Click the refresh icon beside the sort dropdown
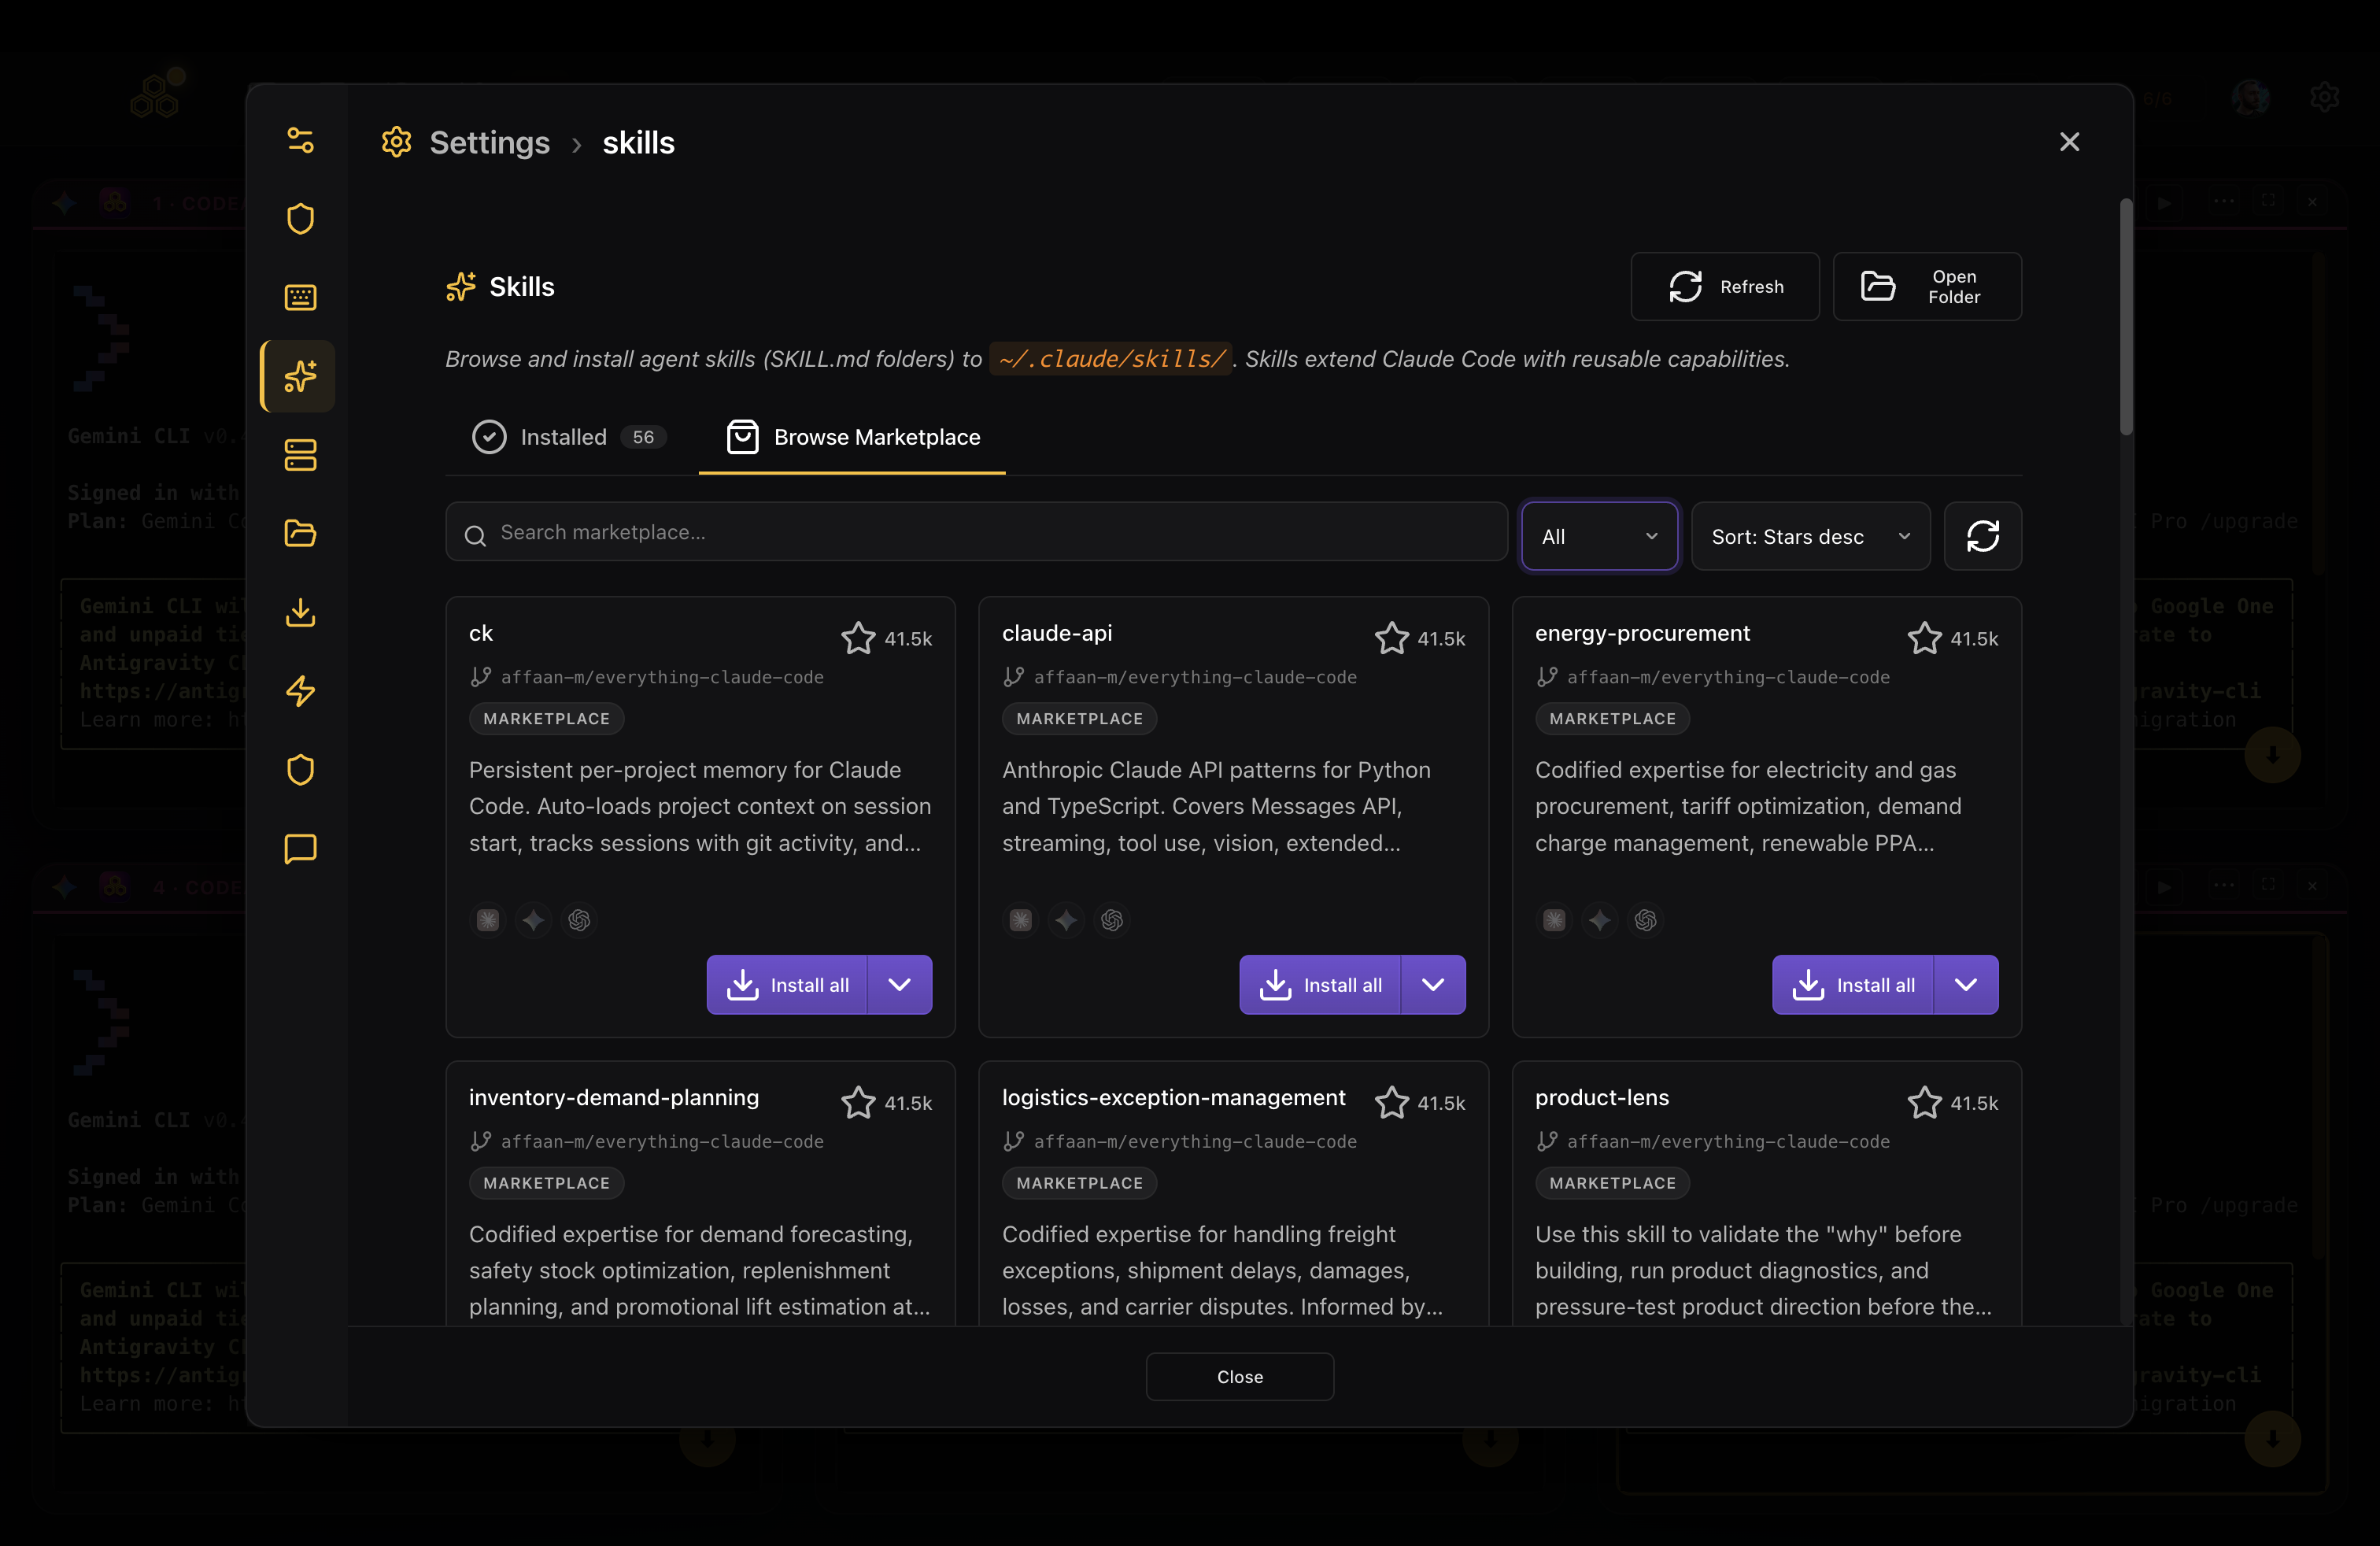Screen dimensions: 2380x1546 tap(1982, 536)
